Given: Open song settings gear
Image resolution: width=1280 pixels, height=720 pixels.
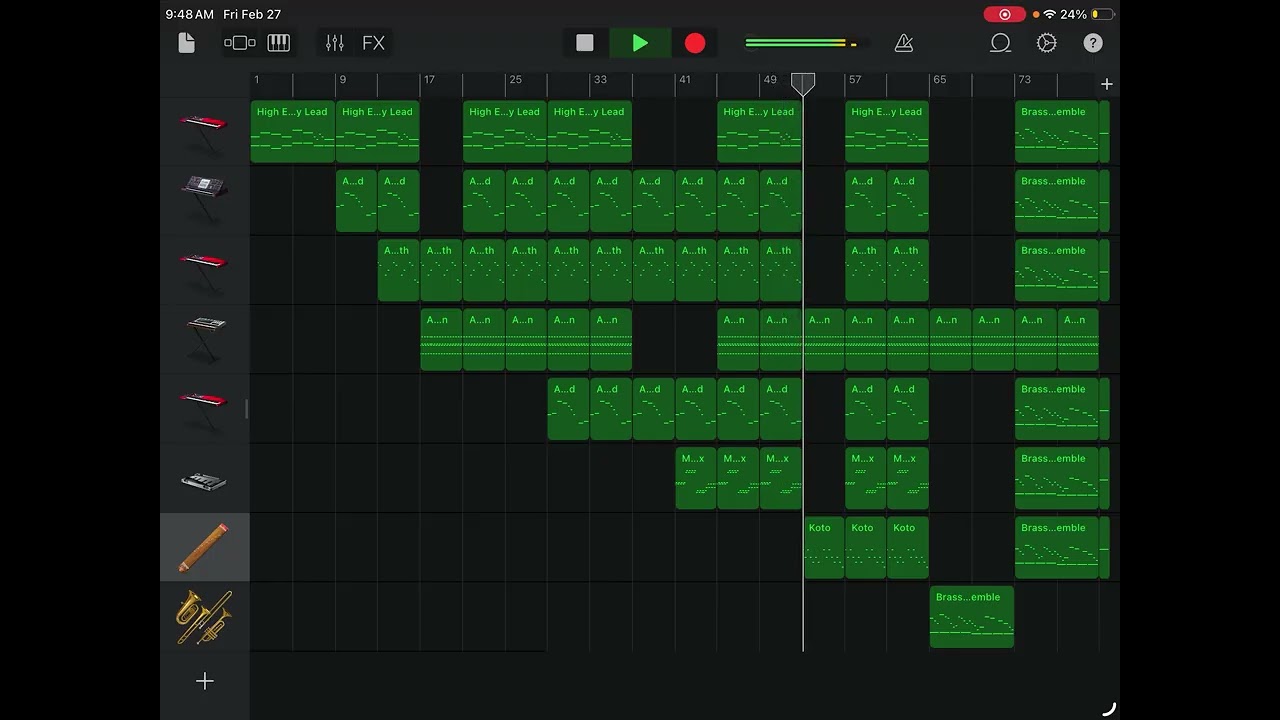Looking at the screenshot, I should click(1046, 43).
